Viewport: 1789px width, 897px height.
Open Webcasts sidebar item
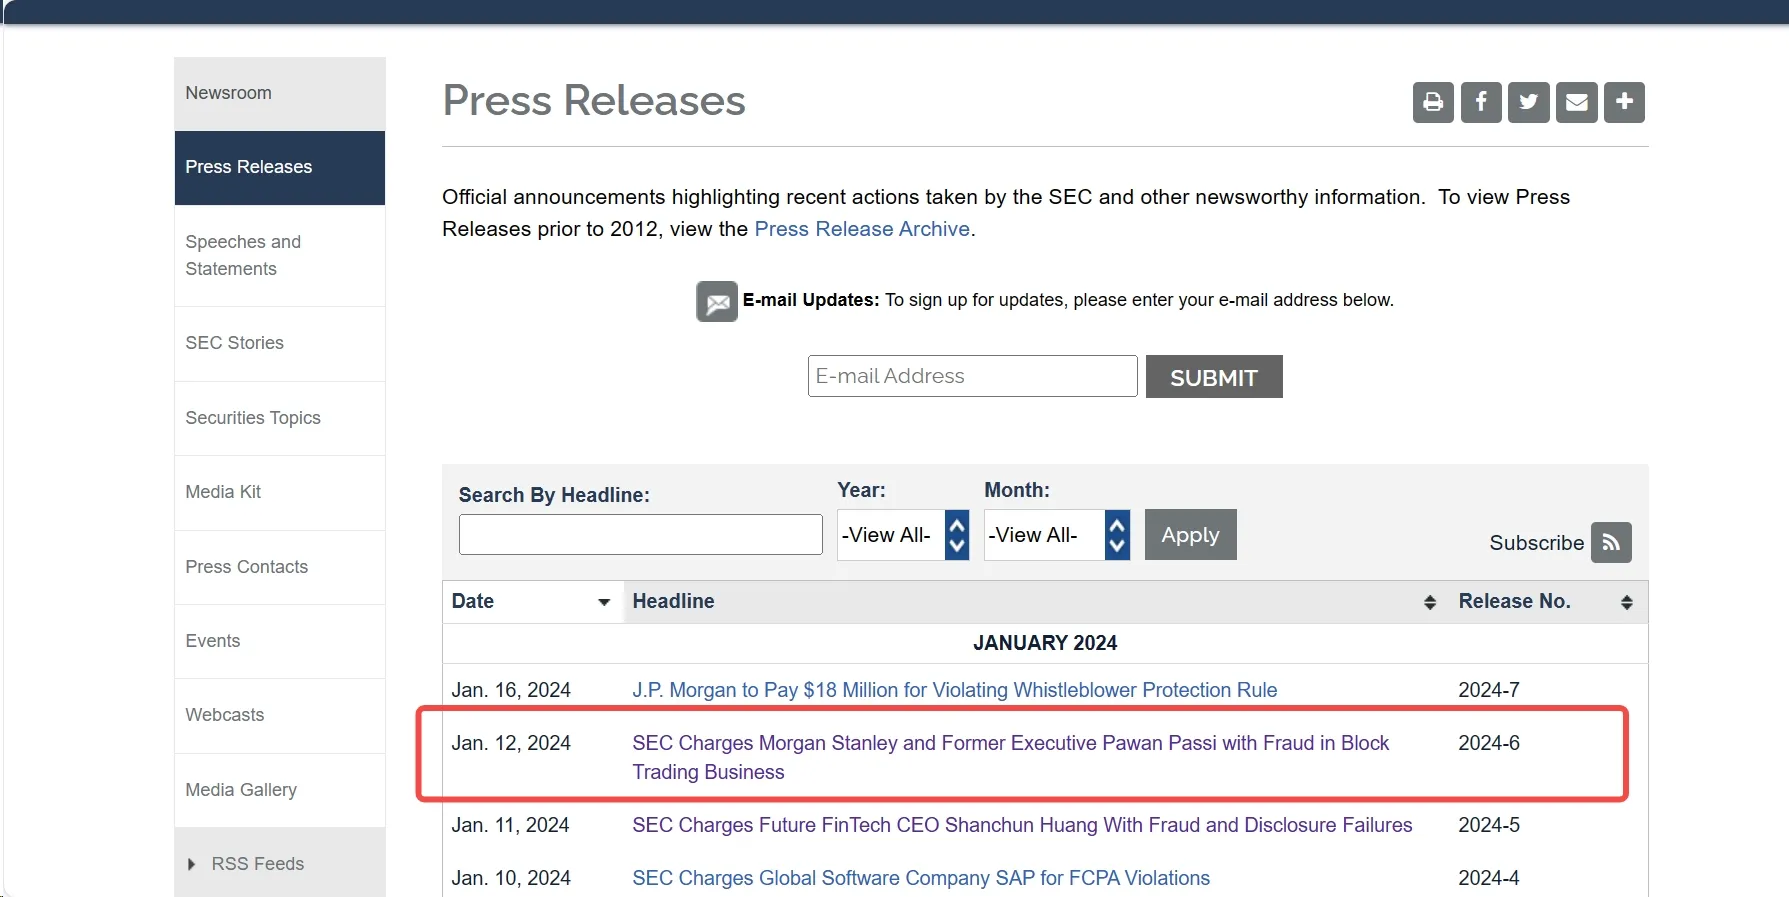pos(280,716)
